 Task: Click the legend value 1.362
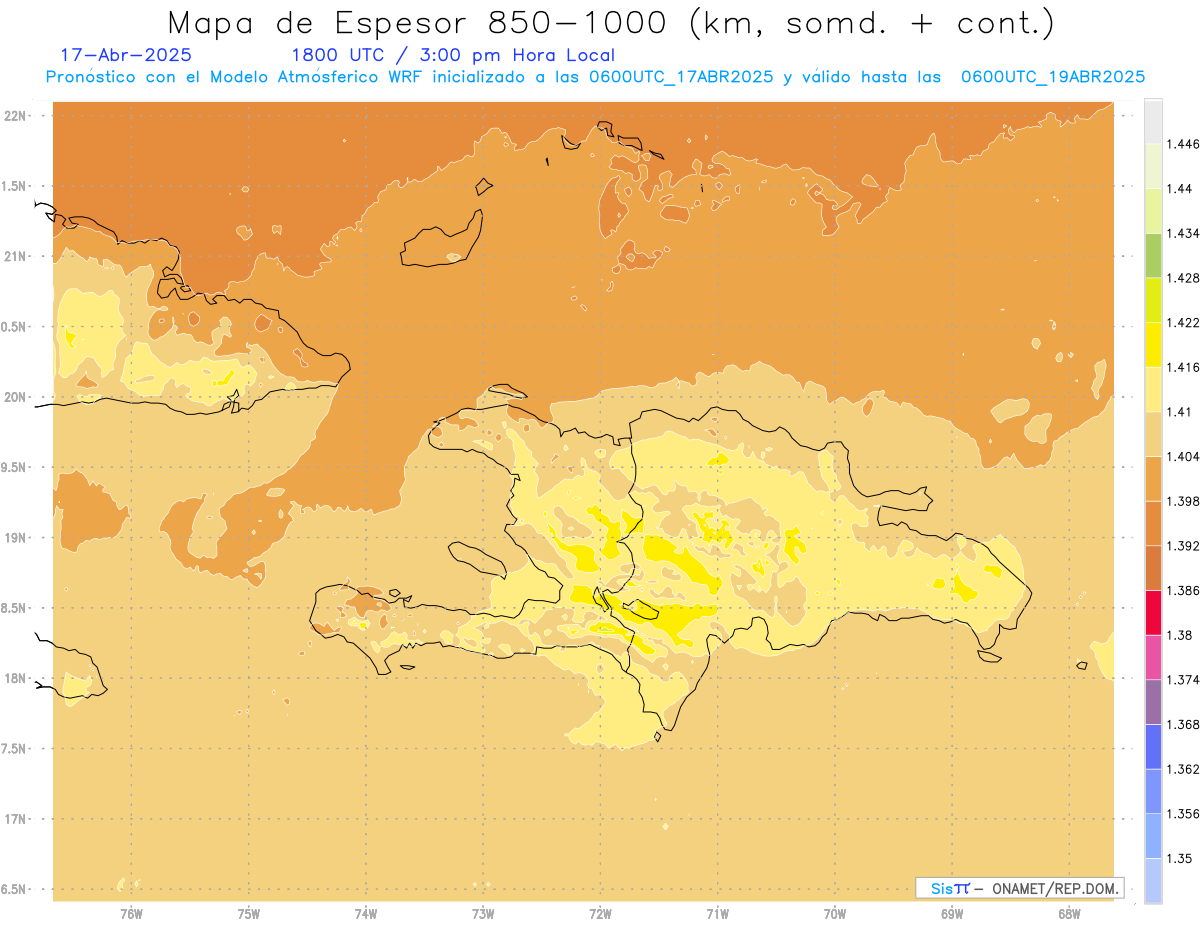[x=1182, y=769]
